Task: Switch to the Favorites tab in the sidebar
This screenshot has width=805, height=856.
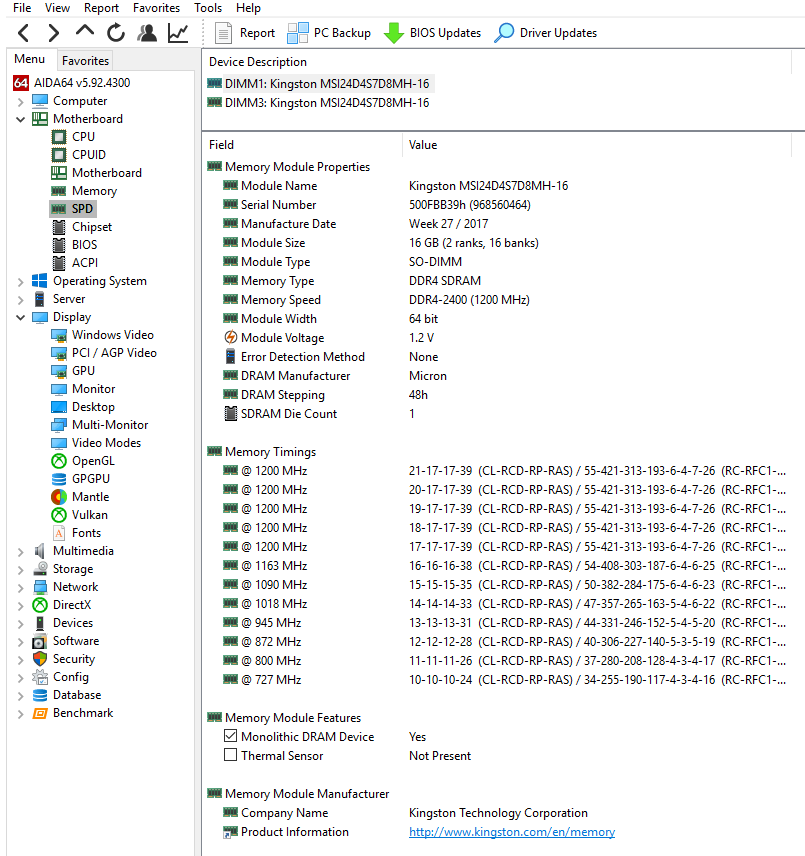Action: pyautogui.click(x=85, y=61)
